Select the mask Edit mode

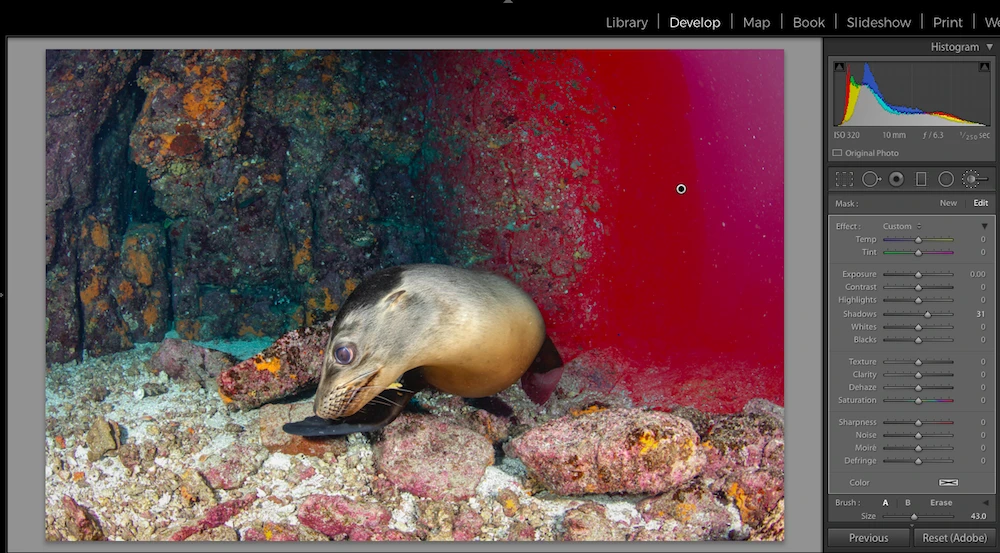click(980, 203)
